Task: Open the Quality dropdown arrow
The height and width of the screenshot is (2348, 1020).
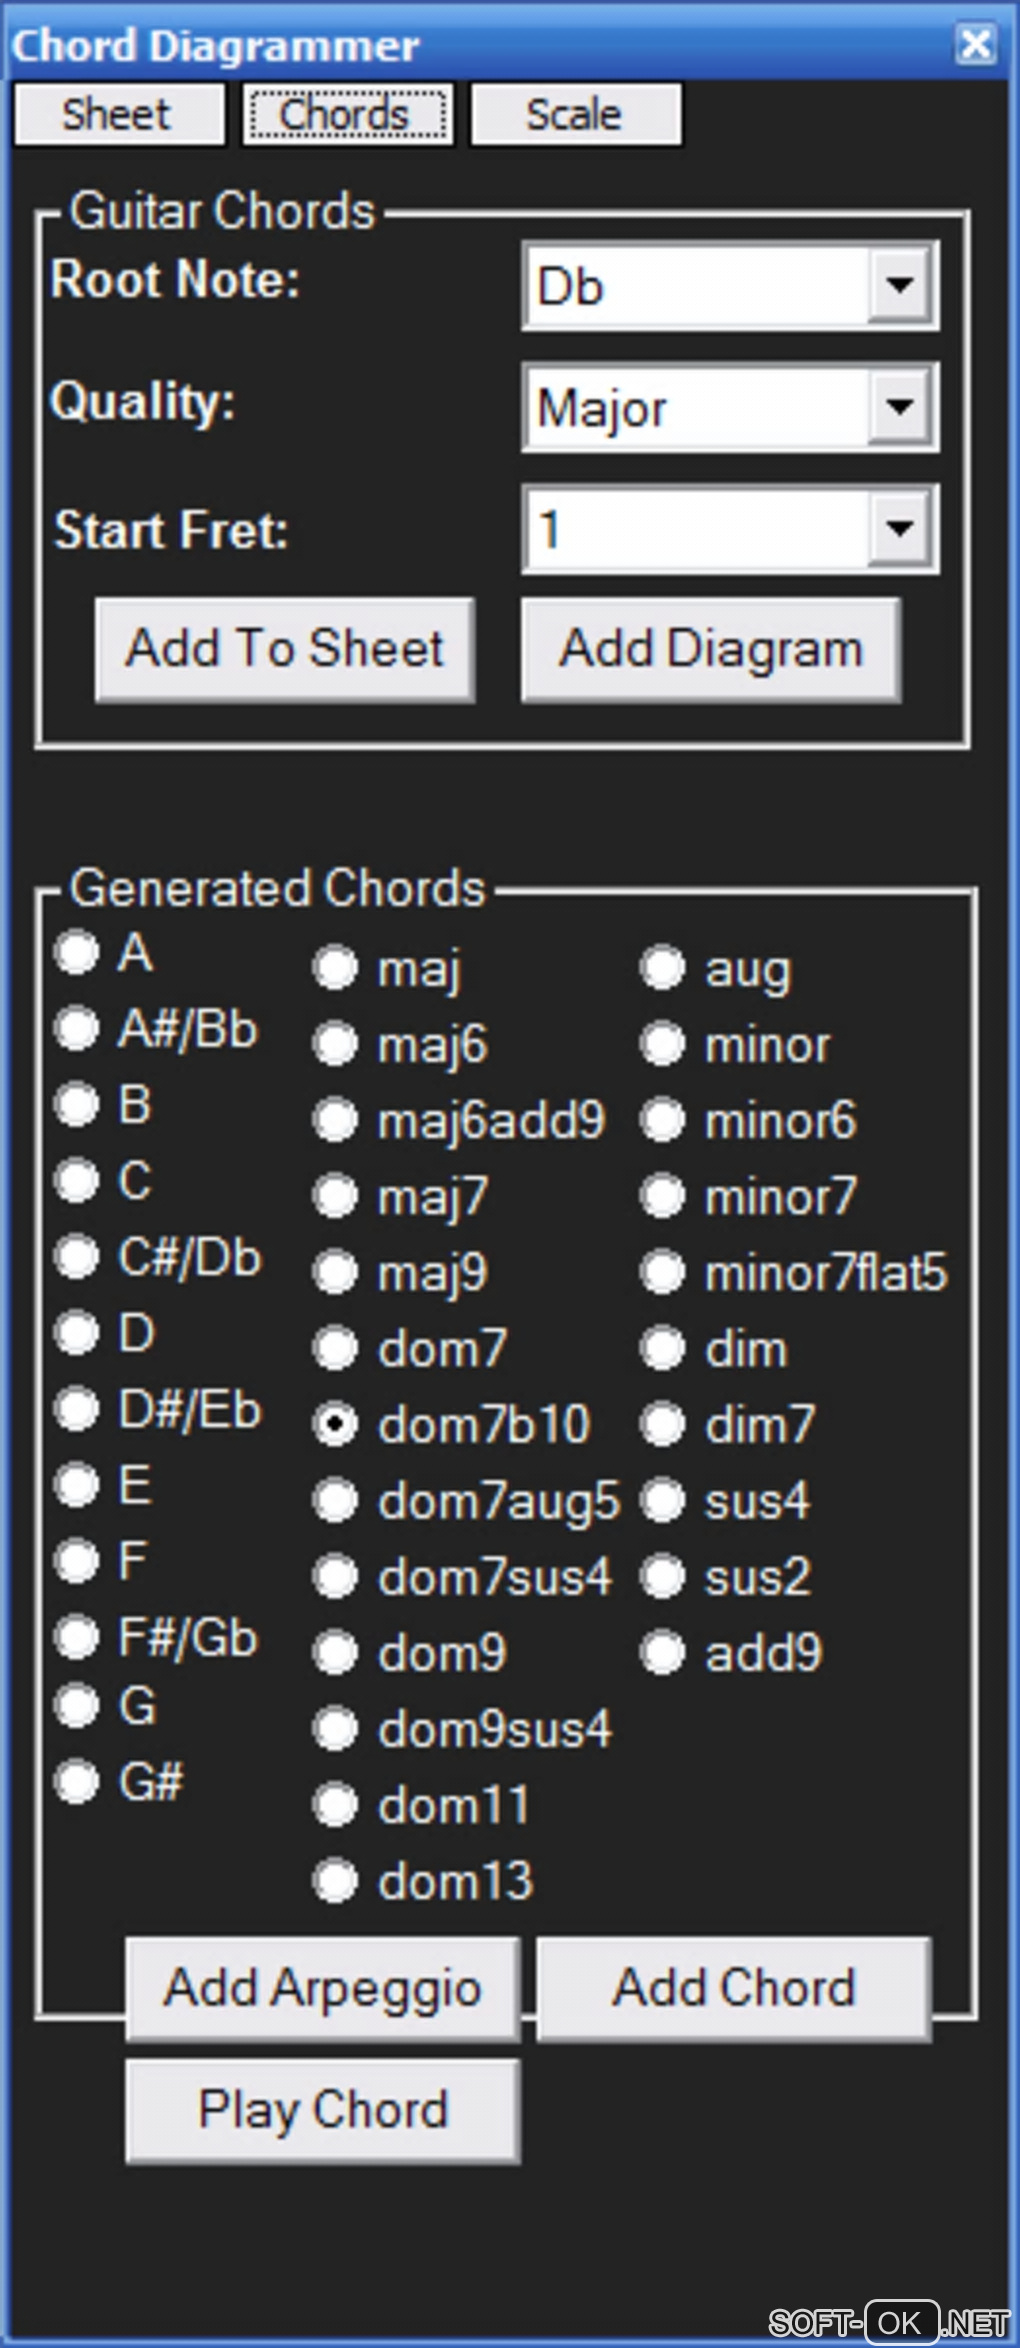Action: pos(900,408)
